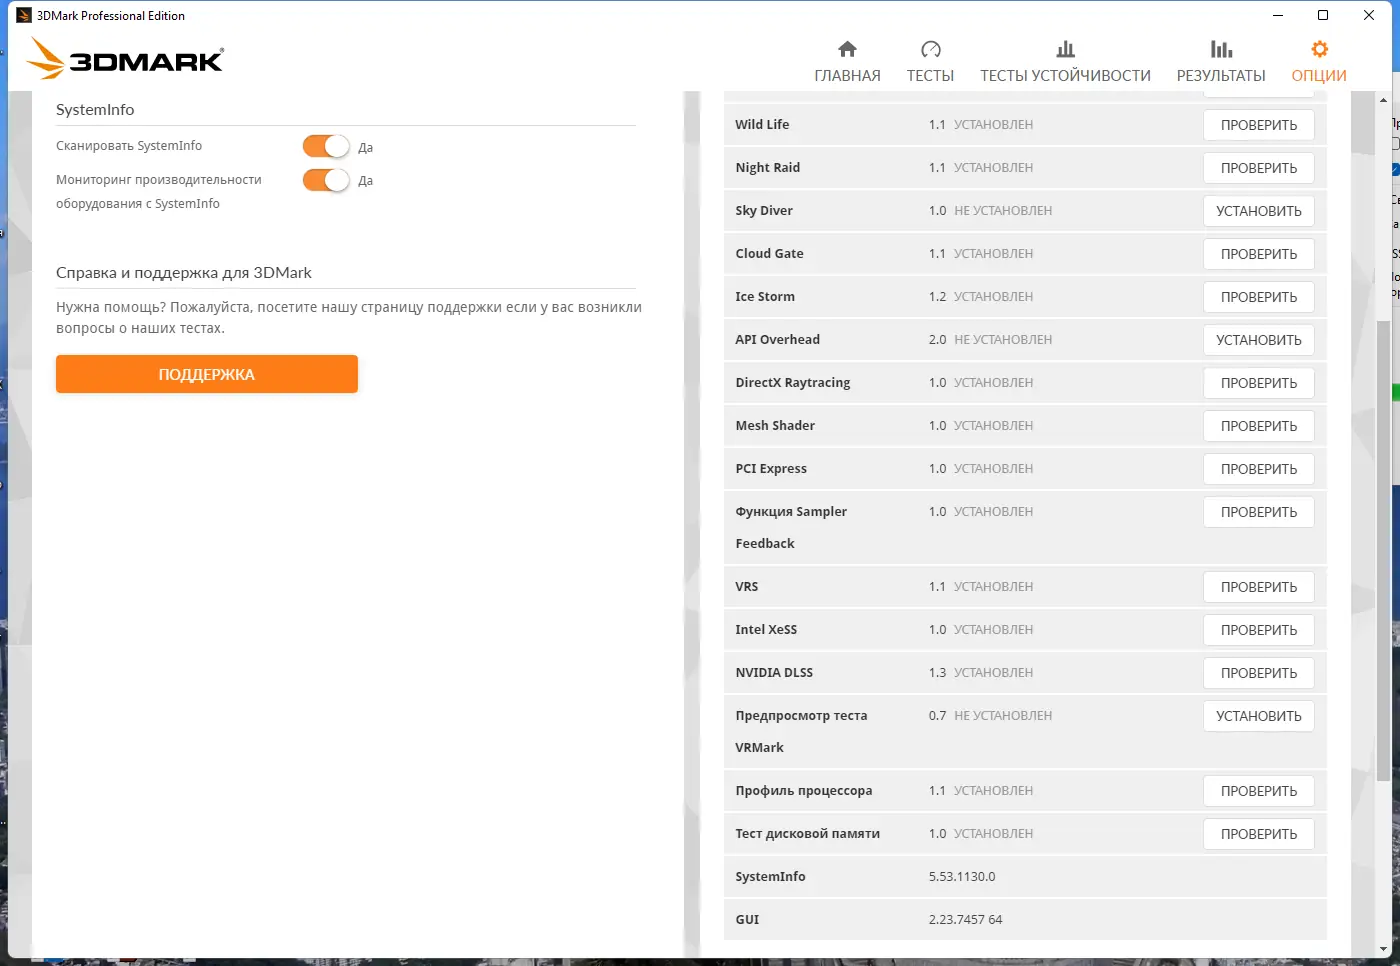The image size is (1400, 966).
Task: Click the 3DMark title bar app icon
Action: click(24, 15)
